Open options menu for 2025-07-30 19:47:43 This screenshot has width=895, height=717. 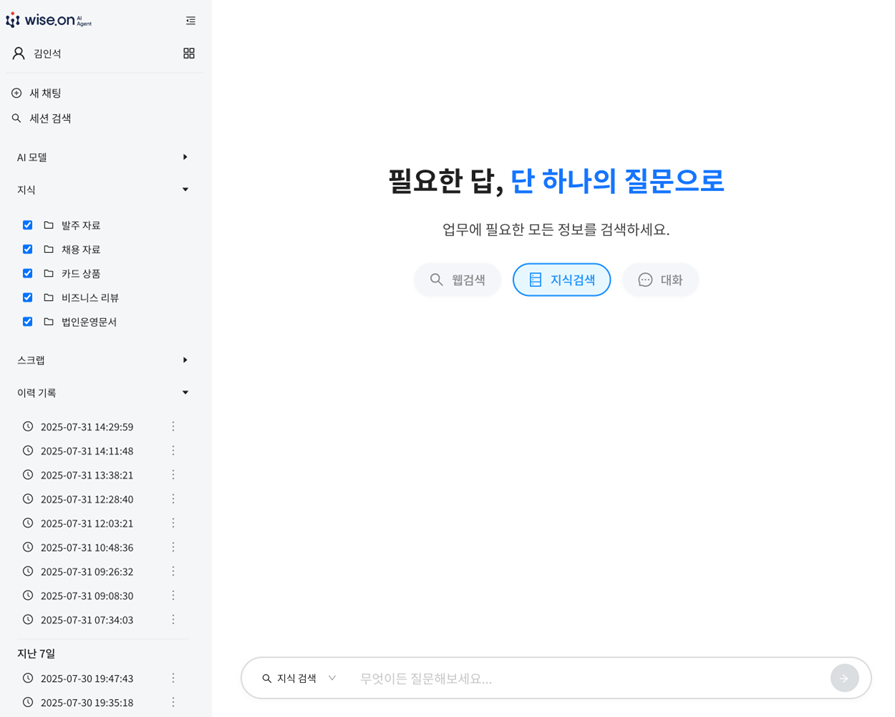point(173,678)
